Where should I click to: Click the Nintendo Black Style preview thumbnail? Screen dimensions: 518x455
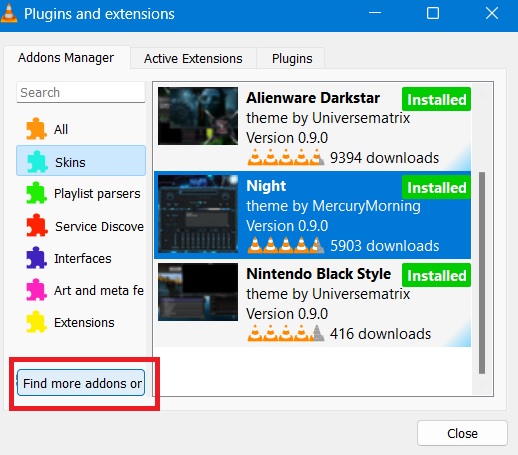point(198,292)
